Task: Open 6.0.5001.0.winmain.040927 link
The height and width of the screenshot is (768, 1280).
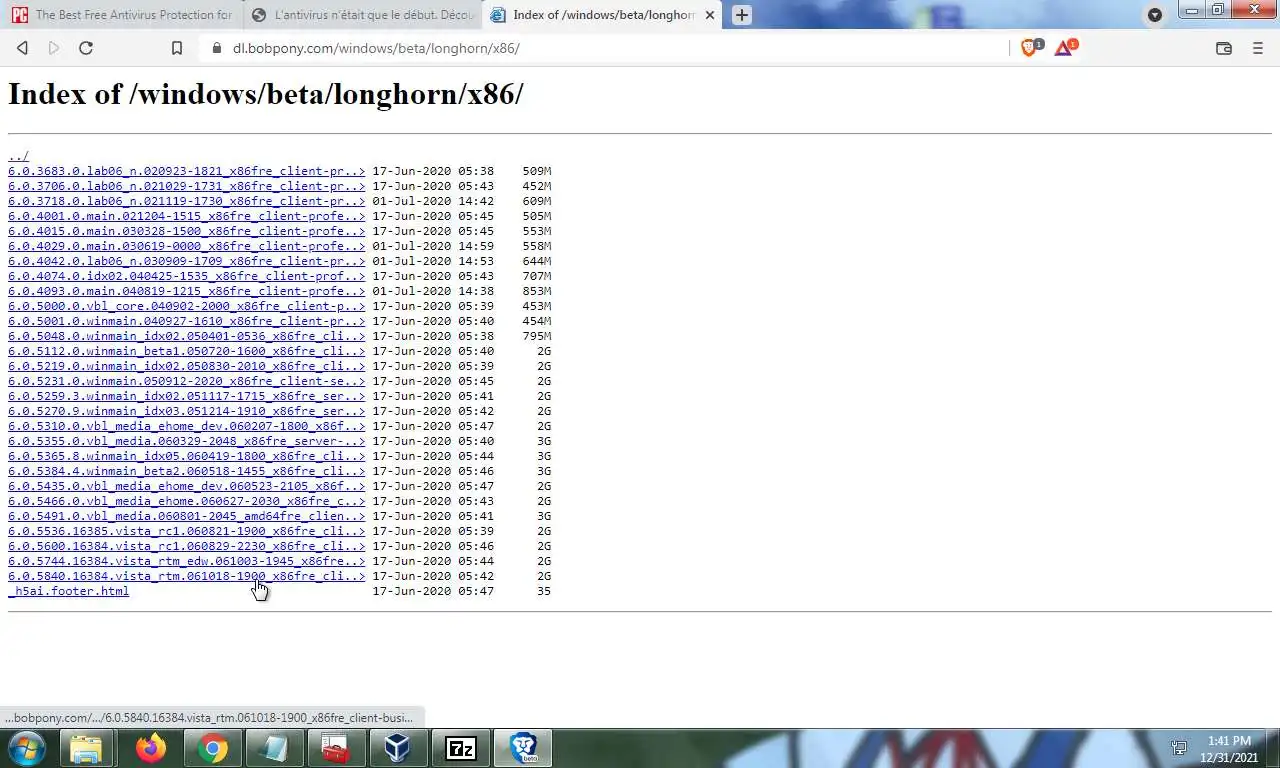Action: (187, 321)
